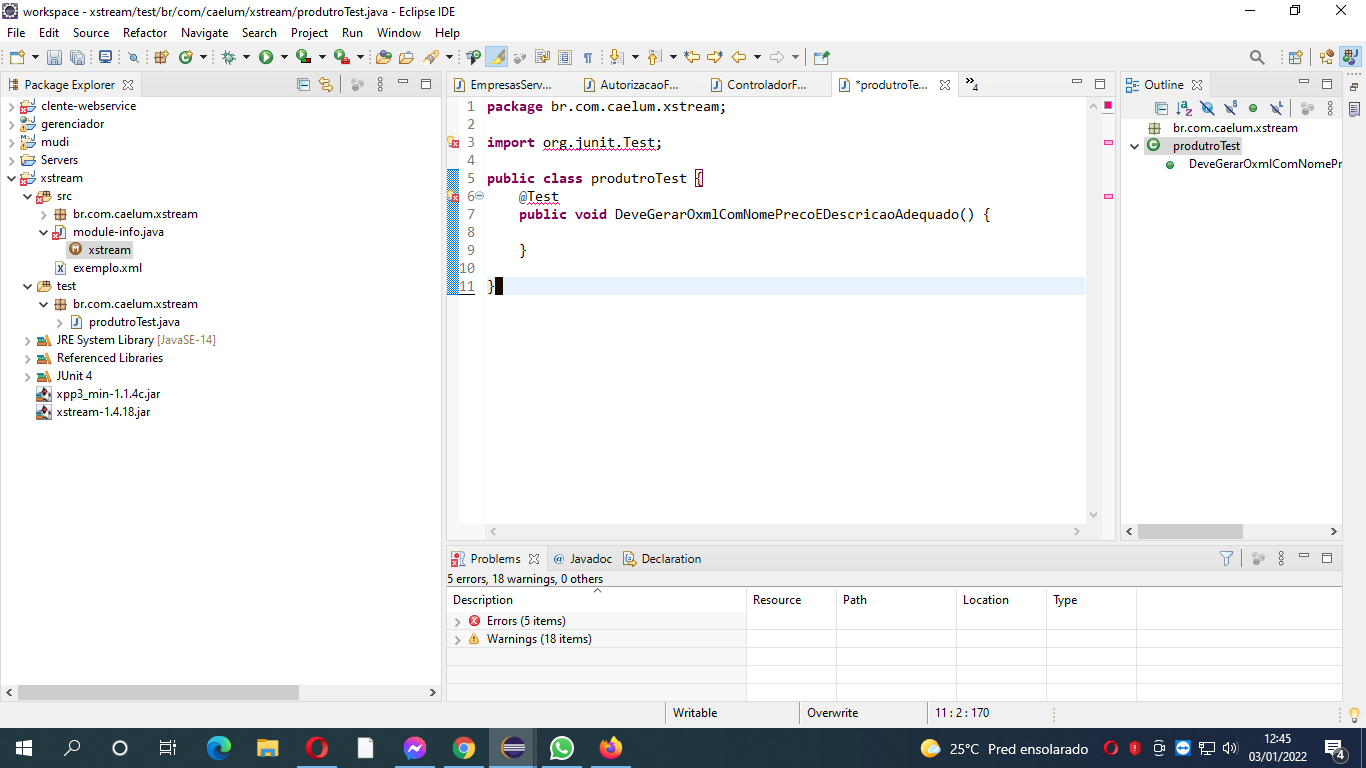Switch to Java EE perspective icon
This screenshot has height=768, width=1366.
(1326, 57)
